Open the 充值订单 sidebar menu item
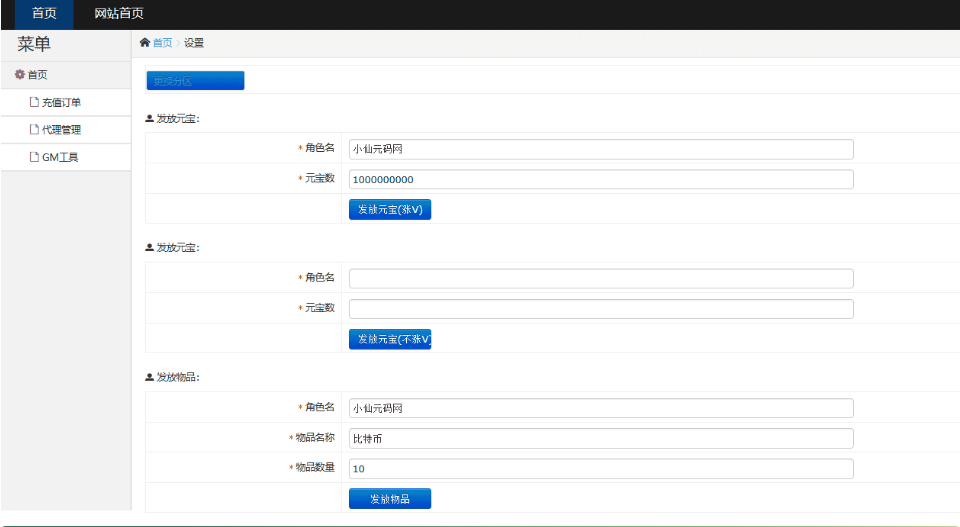 [62, 102]
